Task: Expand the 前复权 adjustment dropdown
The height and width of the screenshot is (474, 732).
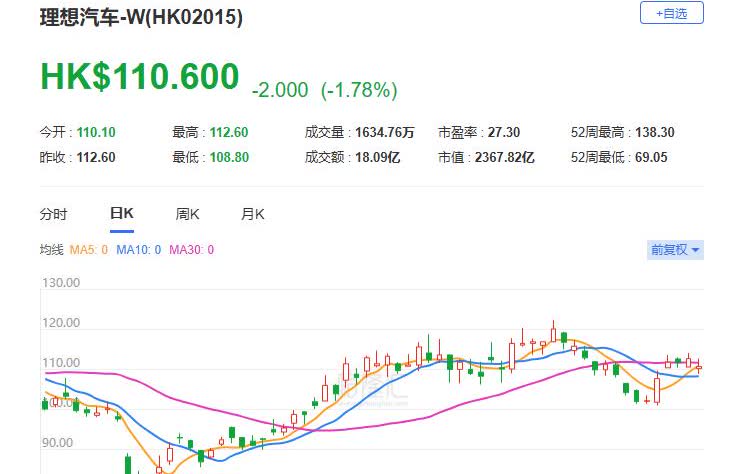Action: (x=675, y=250)
